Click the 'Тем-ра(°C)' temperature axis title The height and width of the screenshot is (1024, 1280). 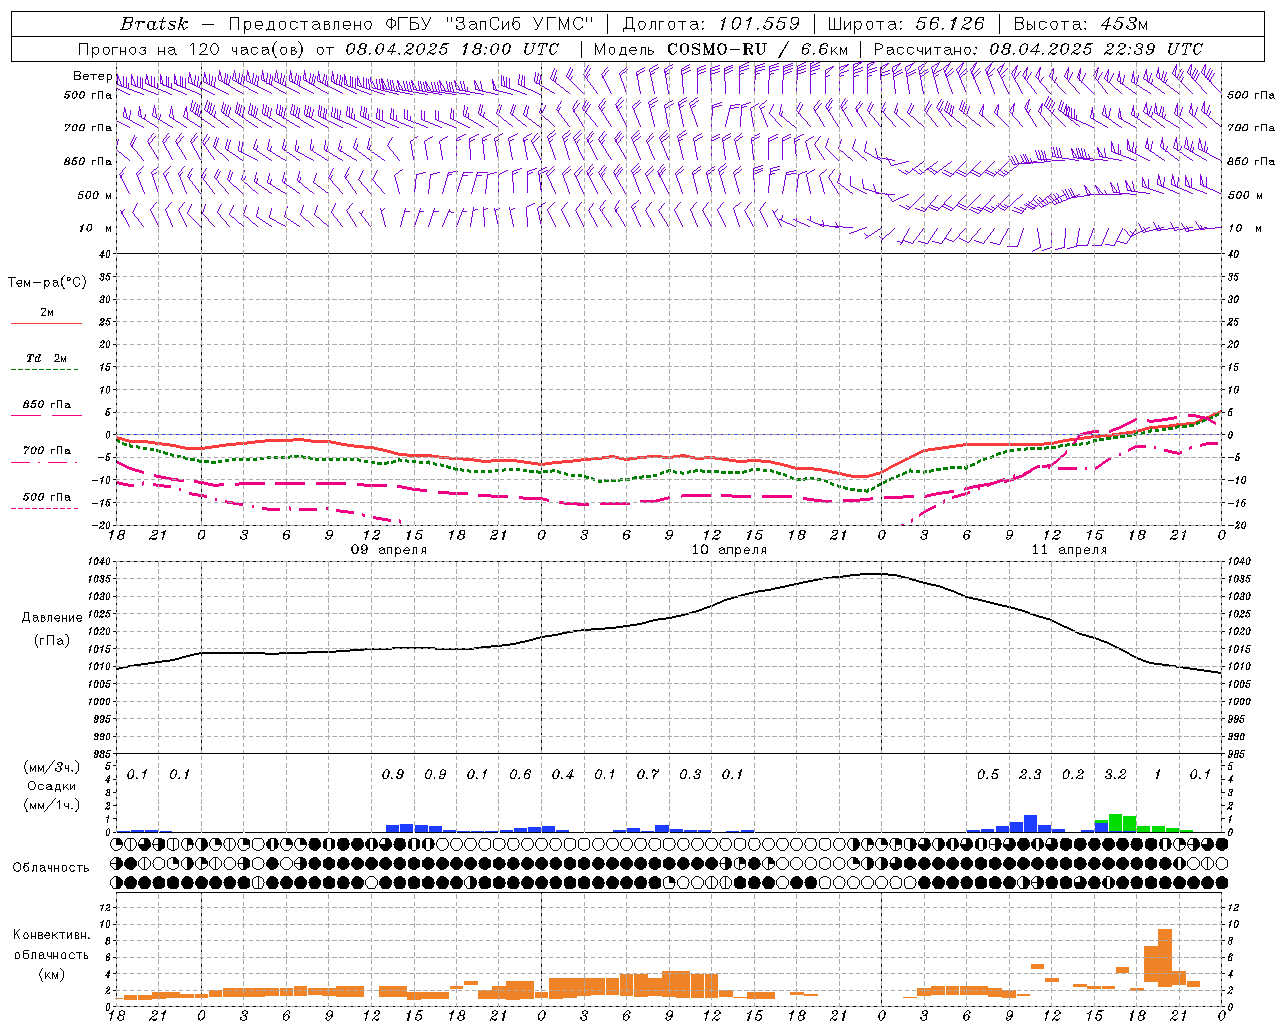tap(47, 283)
